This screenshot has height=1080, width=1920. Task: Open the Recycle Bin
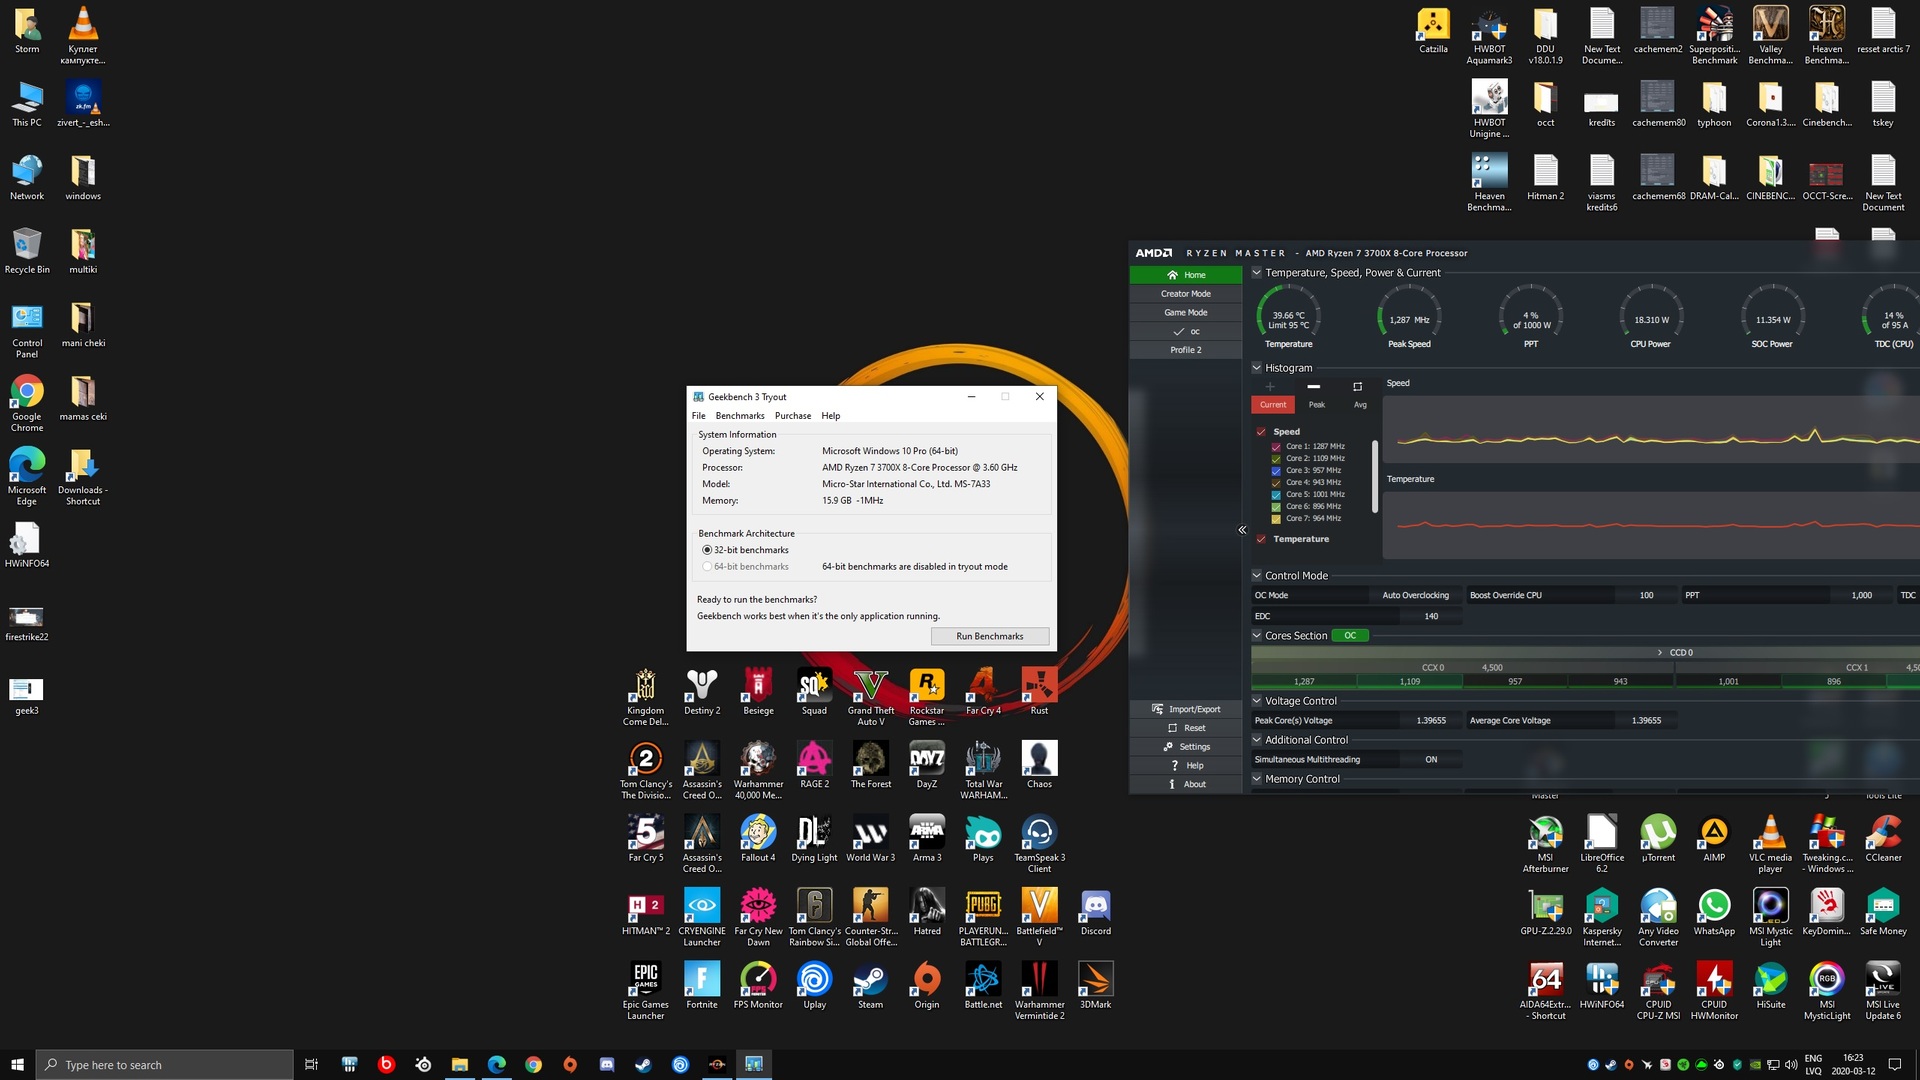27,251
